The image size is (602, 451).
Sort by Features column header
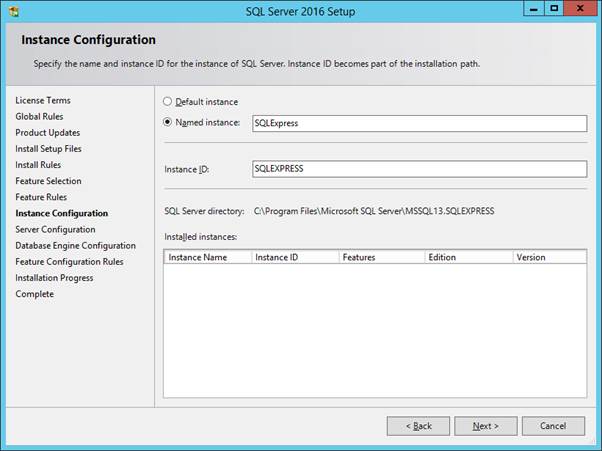click(x=382, y=257)
